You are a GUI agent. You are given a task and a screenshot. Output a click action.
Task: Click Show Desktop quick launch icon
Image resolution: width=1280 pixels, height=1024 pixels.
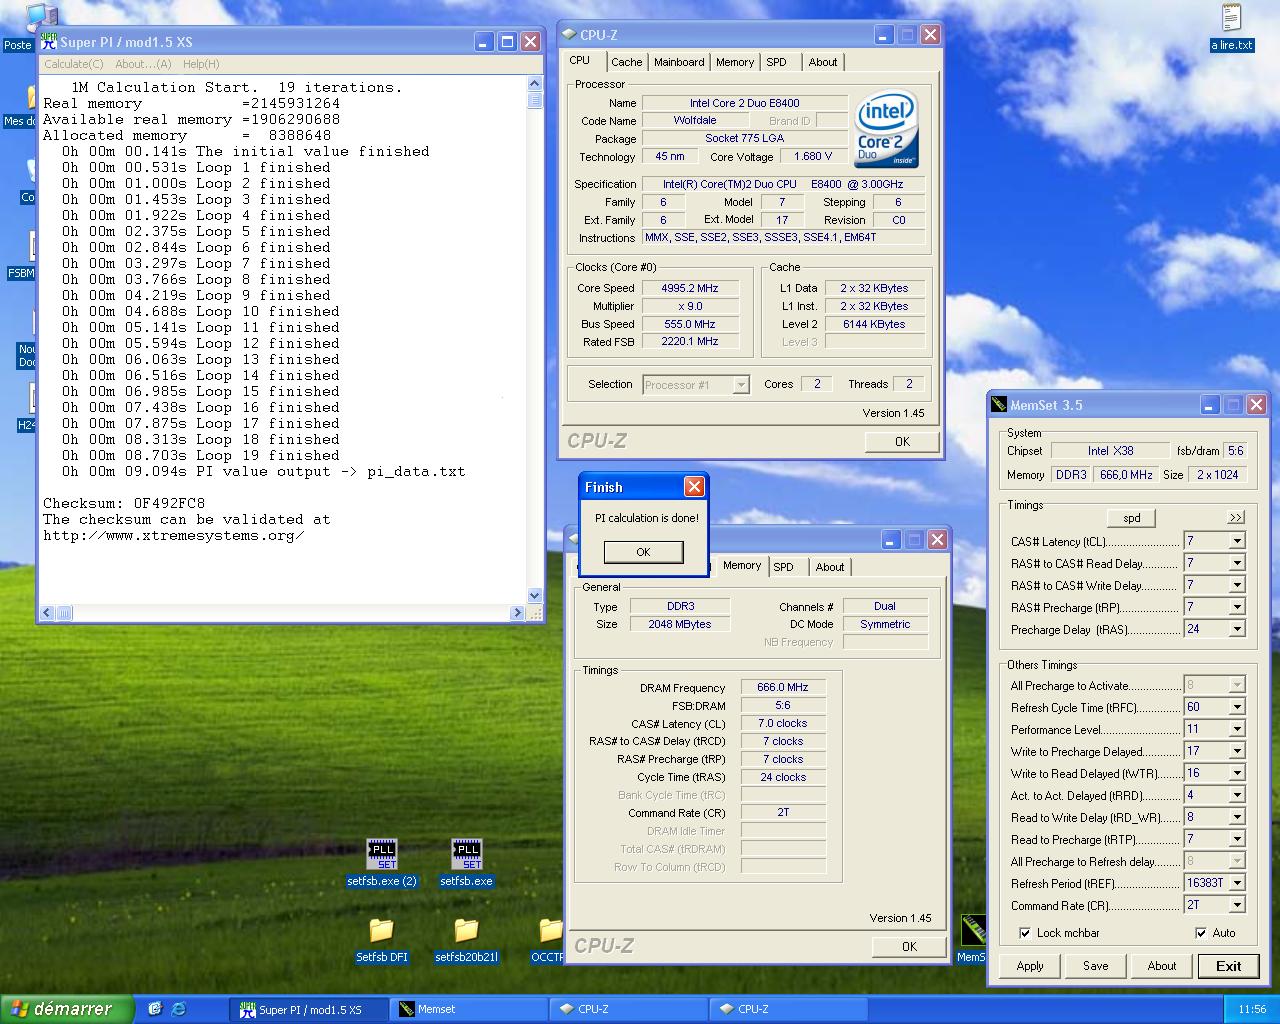[x=155, y=1009]
